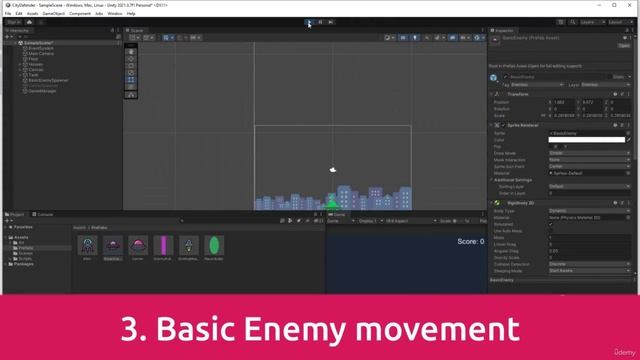Open the undo history icon in the toolbar
The image size is (640, 360).
pyautogui.click(x=561, y=22)
